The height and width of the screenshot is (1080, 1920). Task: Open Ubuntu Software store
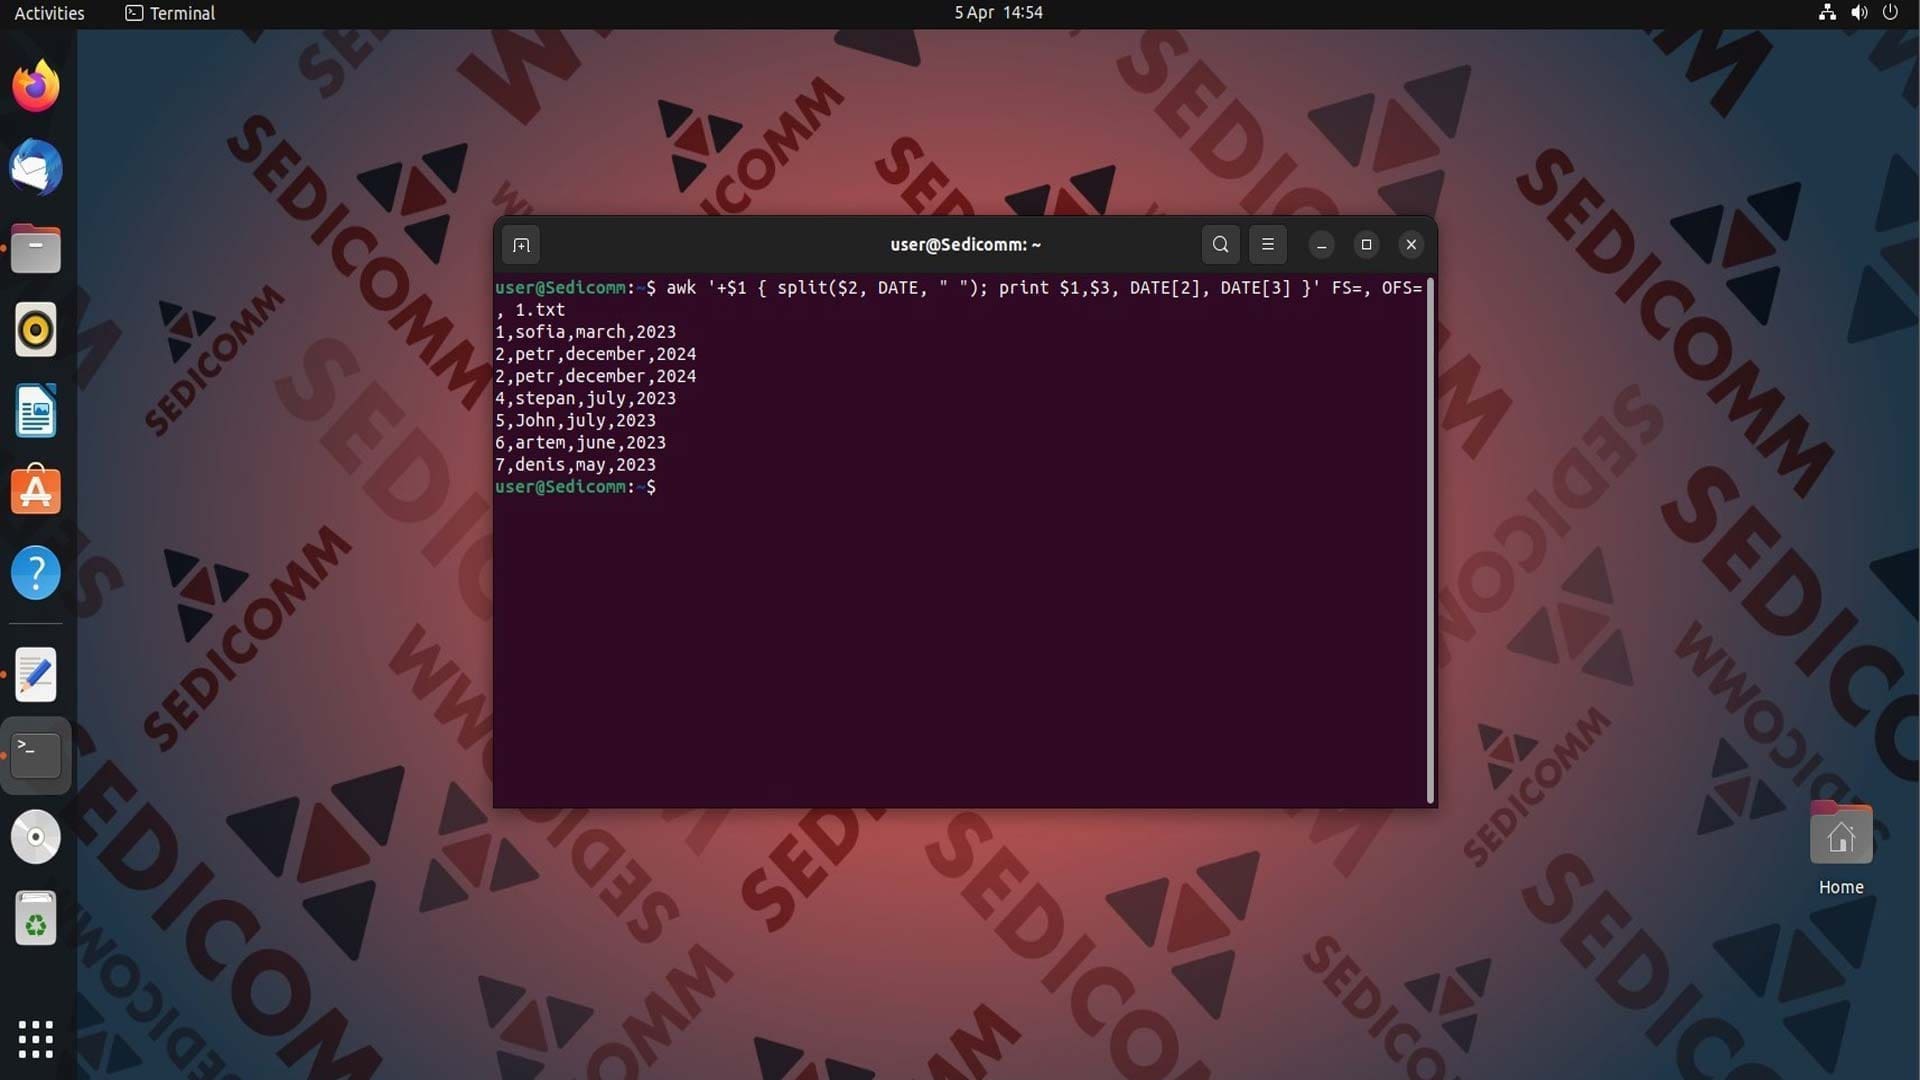pos(36,490)
